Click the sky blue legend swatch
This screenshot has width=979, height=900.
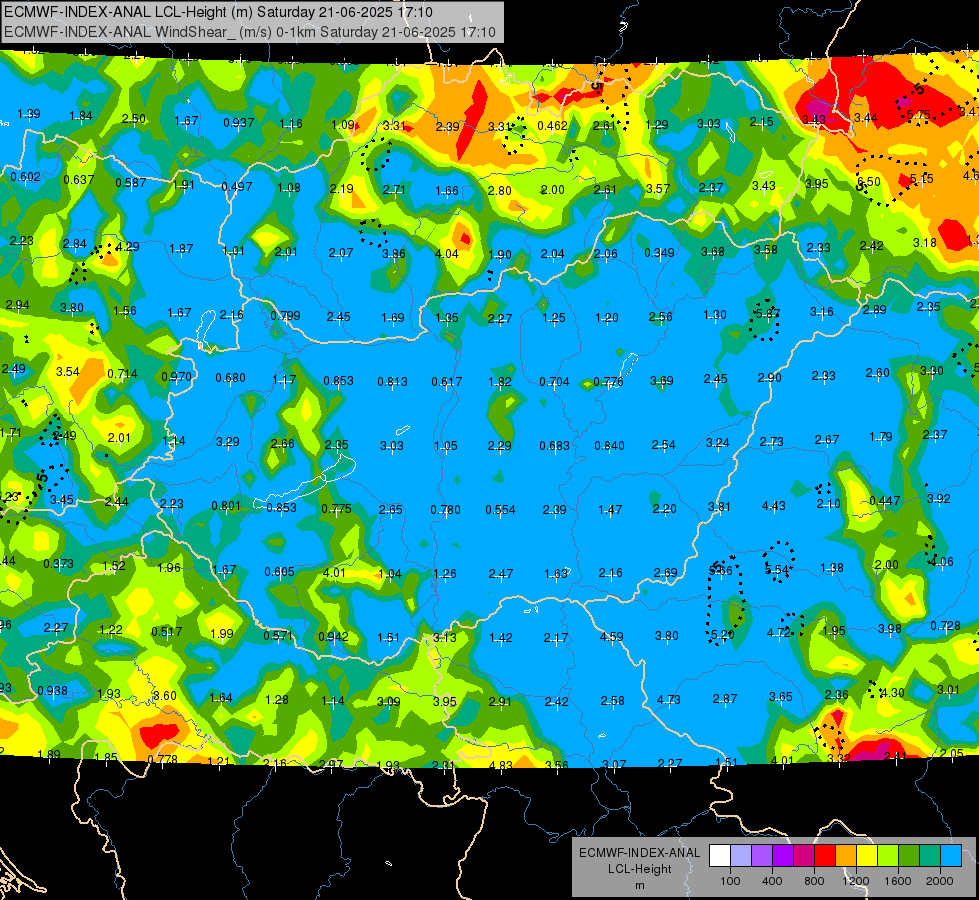[x=952, y=855]
